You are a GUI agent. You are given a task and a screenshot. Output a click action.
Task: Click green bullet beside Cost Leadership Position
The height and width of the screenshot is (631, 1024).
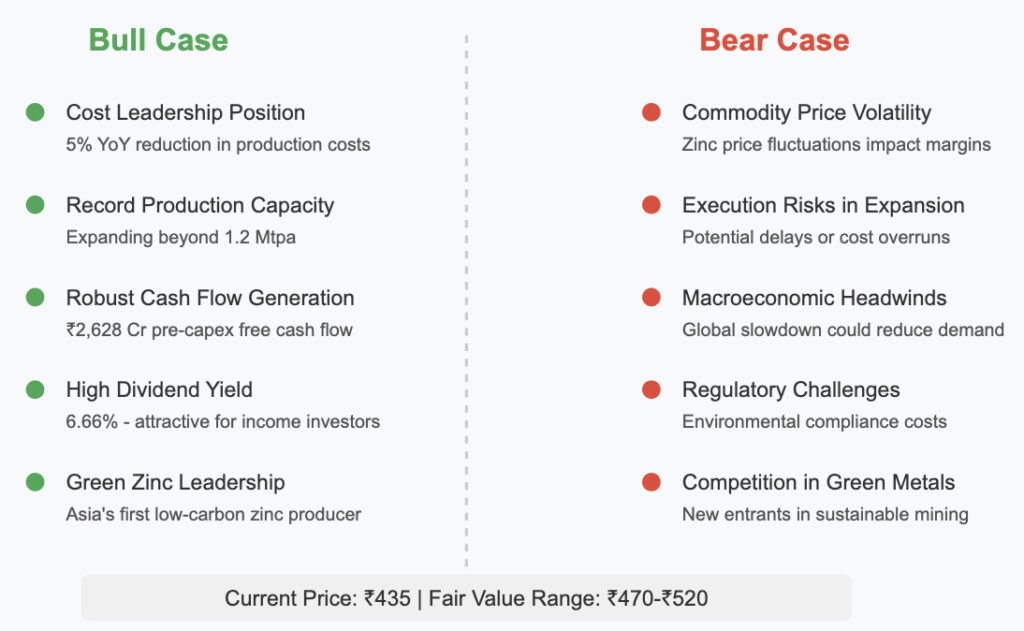point(35,112)
